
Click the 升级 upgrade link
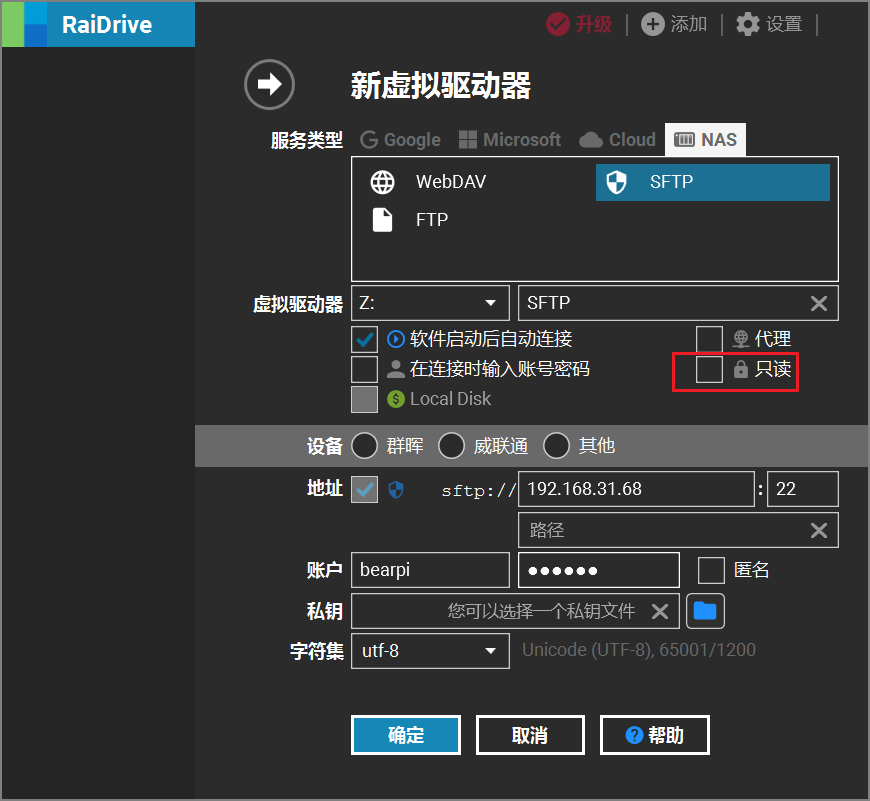[x=594, y=24]
